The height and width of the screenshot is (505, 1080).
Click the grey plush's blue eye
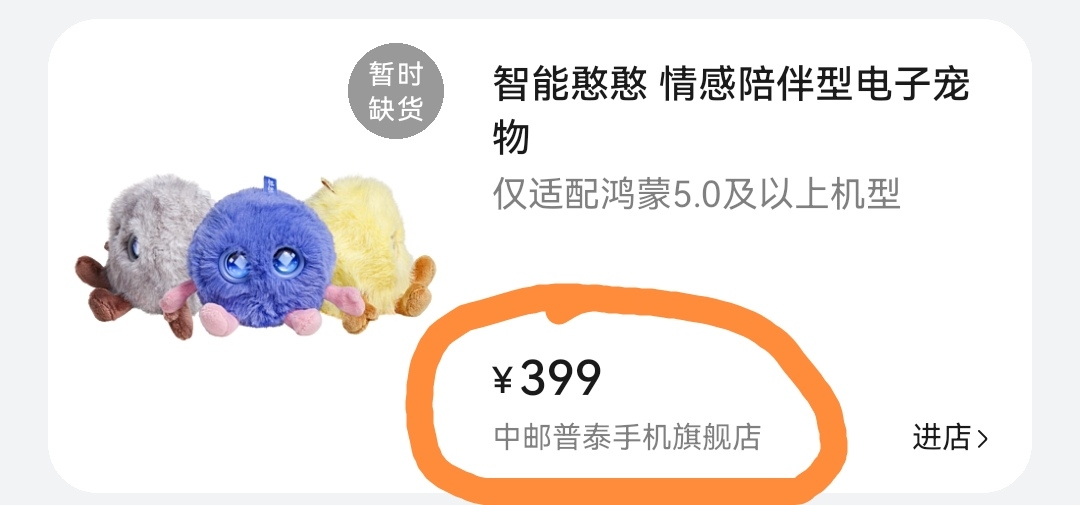pos(133,247)
